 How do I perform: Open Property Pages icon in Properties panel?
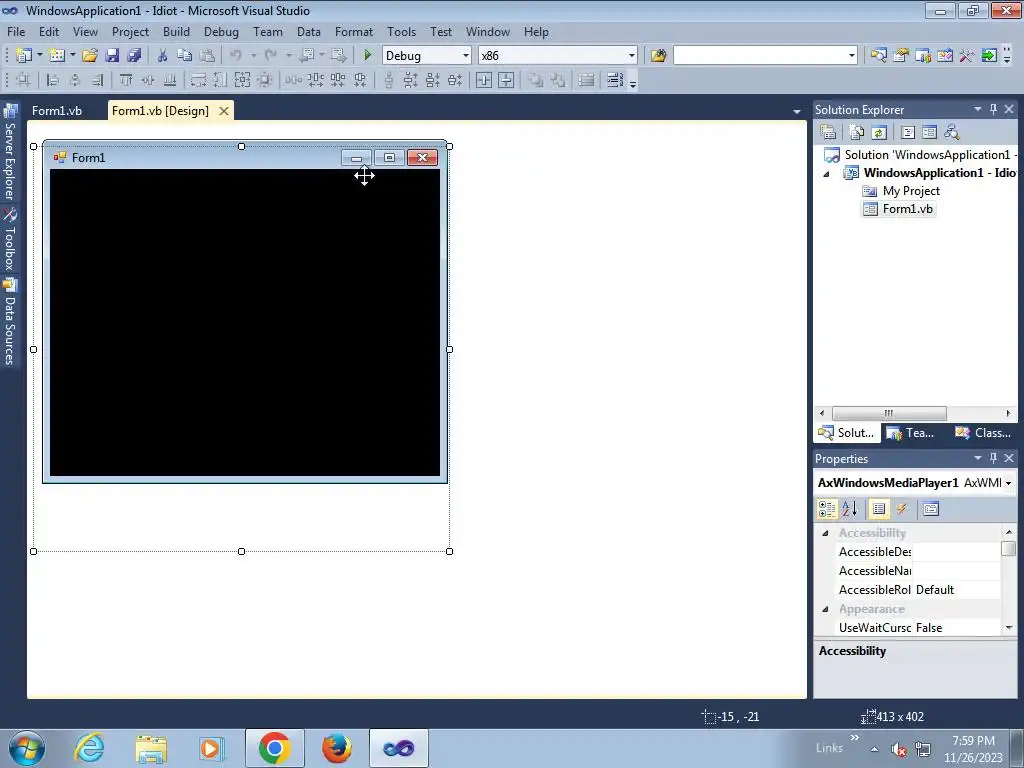[x=931, y=509]
